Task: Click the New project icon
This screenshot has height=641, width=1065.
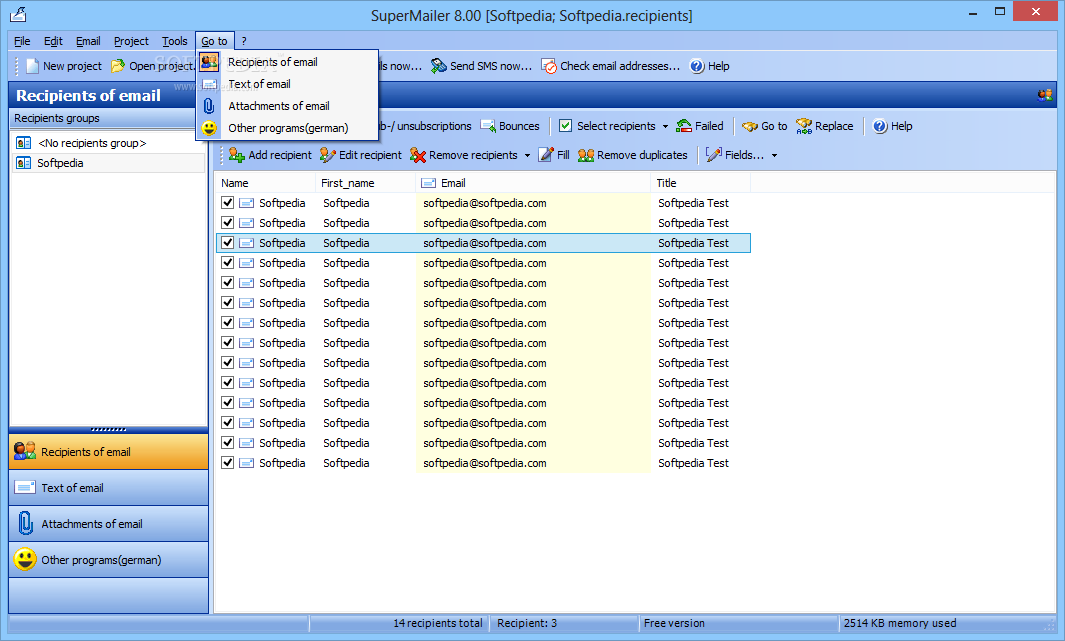Action: pyautogui.click(x=32, y=66)
